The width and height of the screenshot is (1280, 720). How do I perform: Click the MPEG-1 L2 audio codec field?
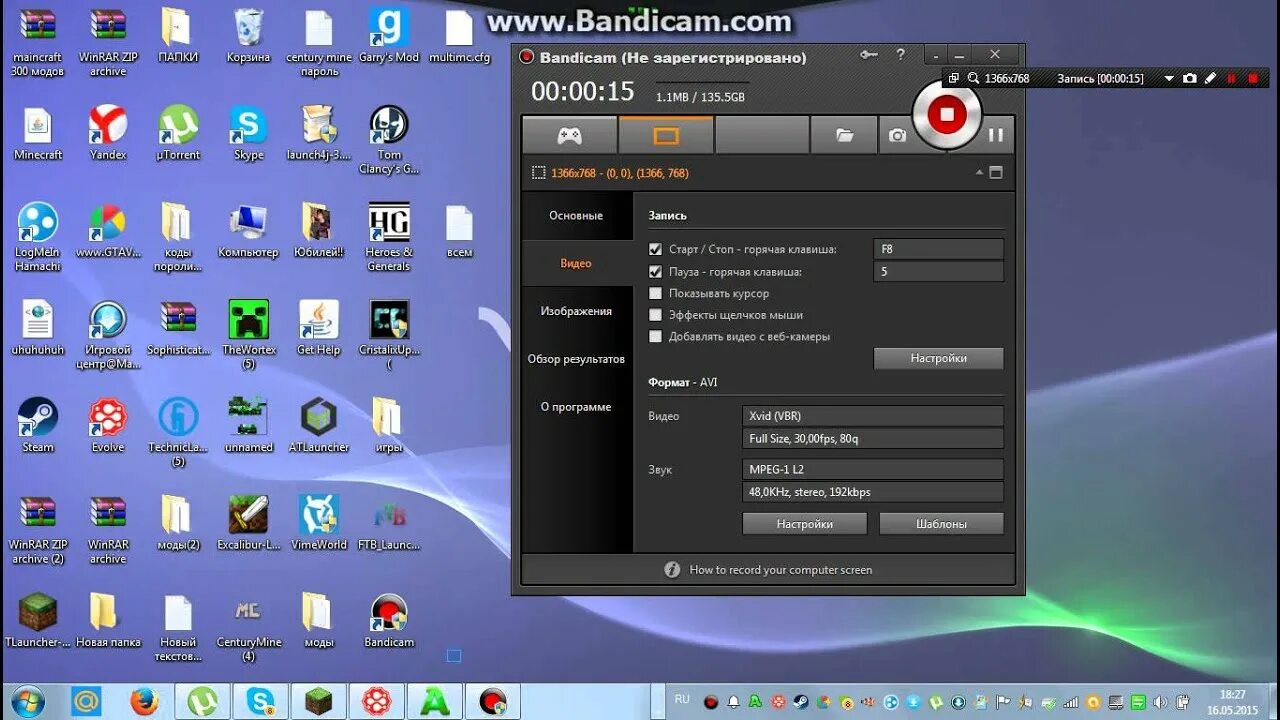pyautogui.click(x=873, y=469)
